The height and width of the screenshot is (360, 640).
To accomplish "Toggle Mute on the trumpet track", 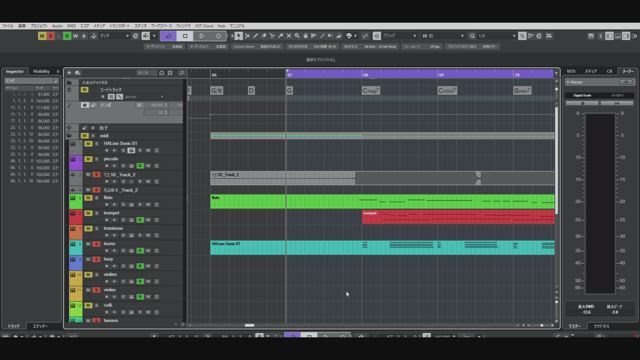I will point(88,213).
